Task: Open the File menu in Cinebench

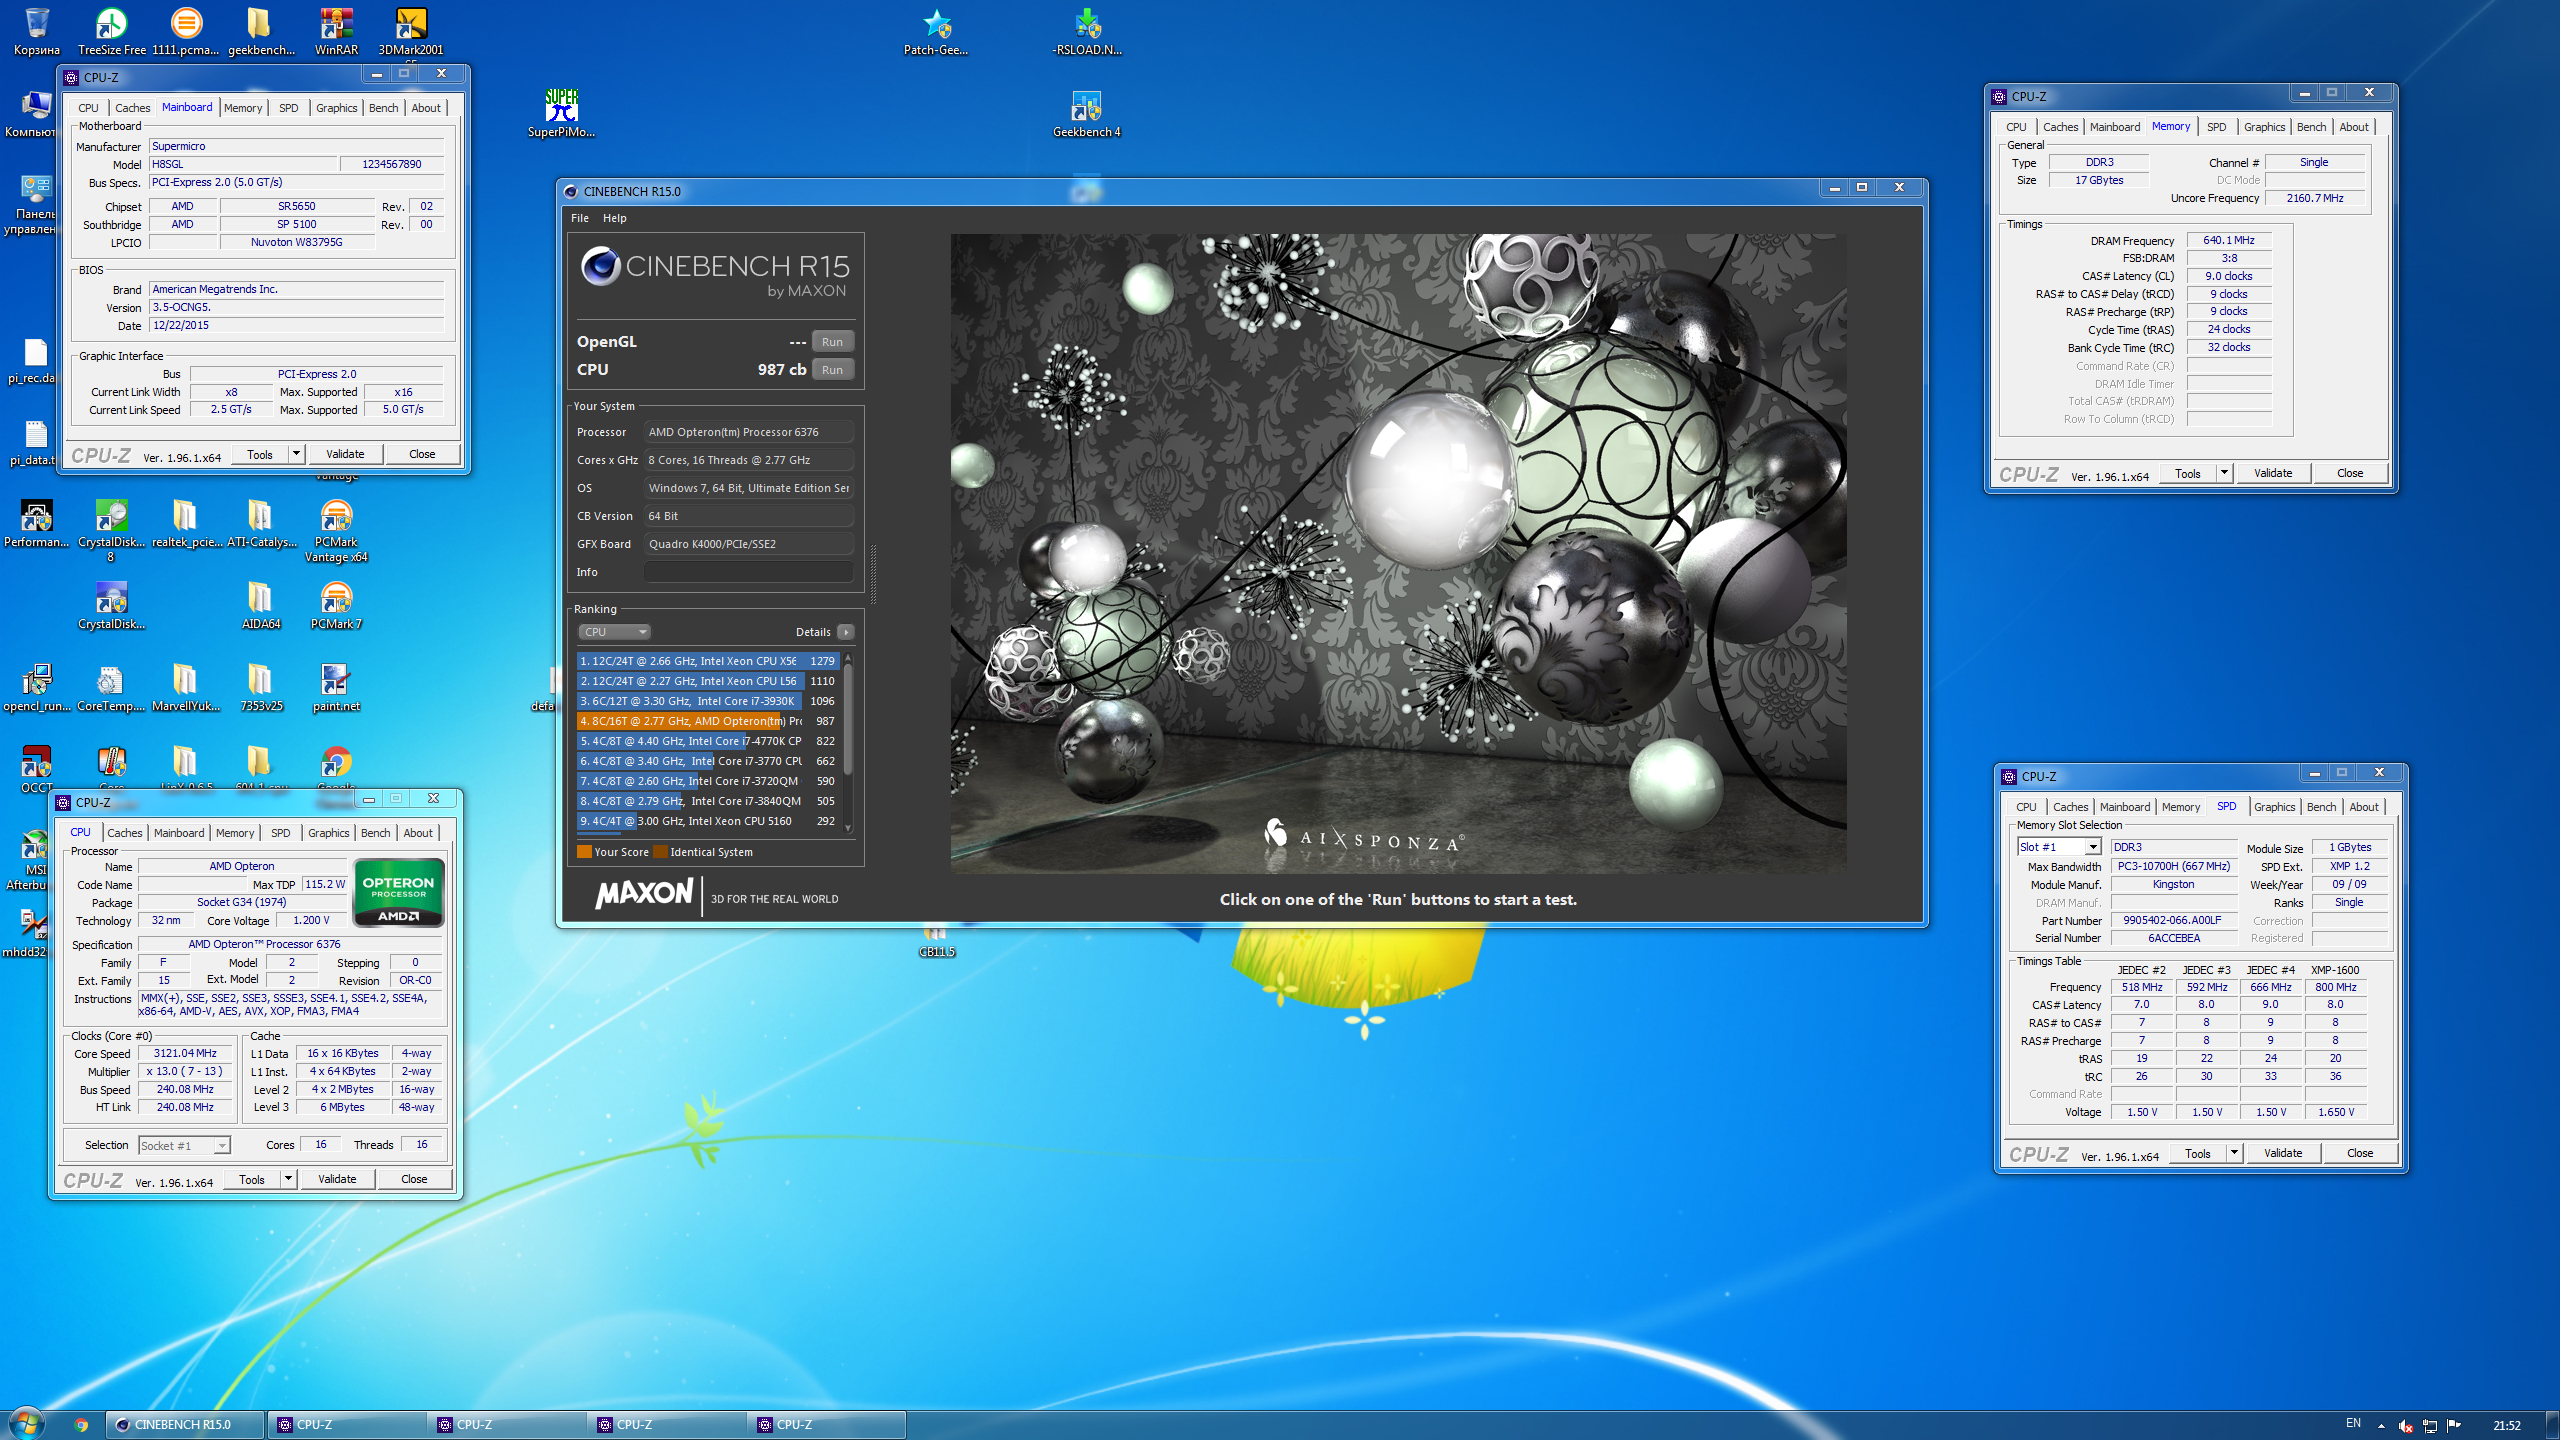Action: pos(580,218)
